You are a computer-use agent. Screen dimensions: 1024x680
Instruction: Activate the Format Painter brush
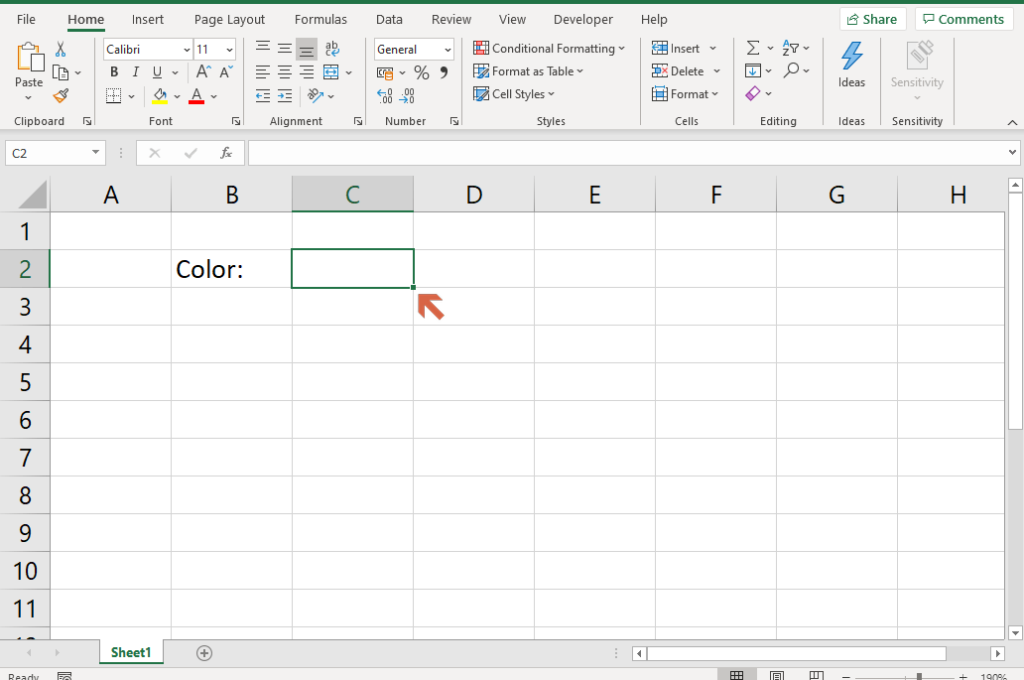[x=61, y=96]
